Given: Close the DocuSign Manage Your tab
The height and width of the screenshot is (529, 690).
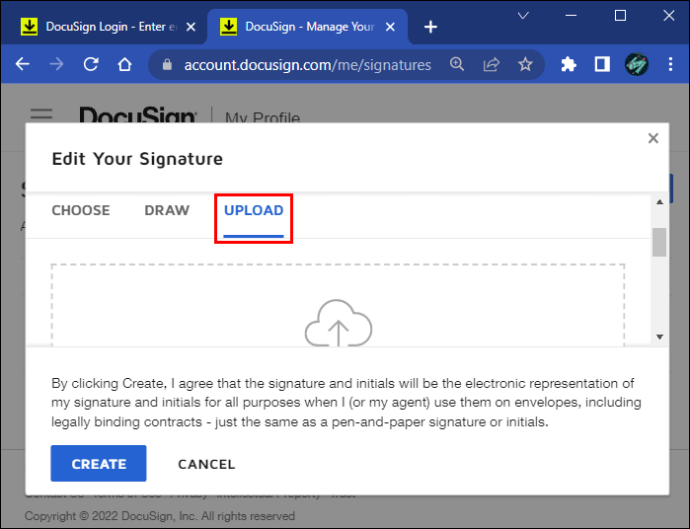Looking at the screenshot, I should pos(390,27).
